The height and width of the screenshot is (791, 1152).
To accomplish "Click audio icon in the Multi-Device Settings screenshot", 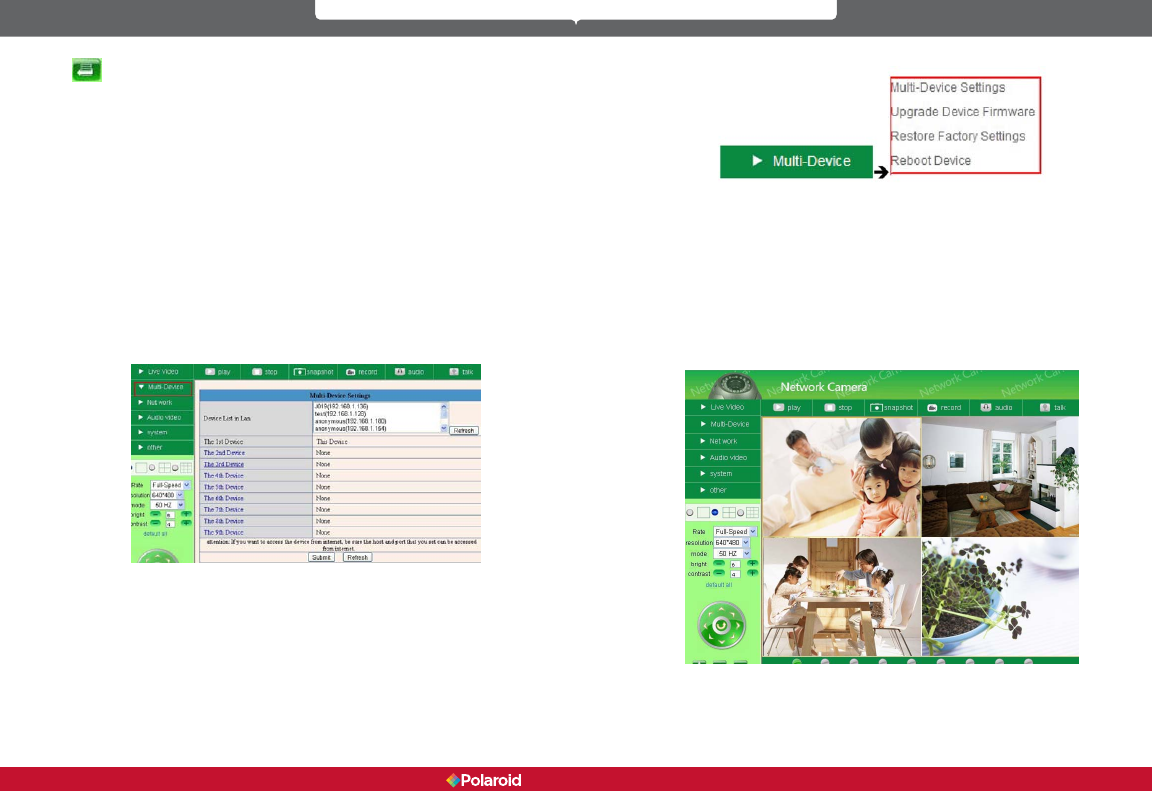I will (400, 372).
